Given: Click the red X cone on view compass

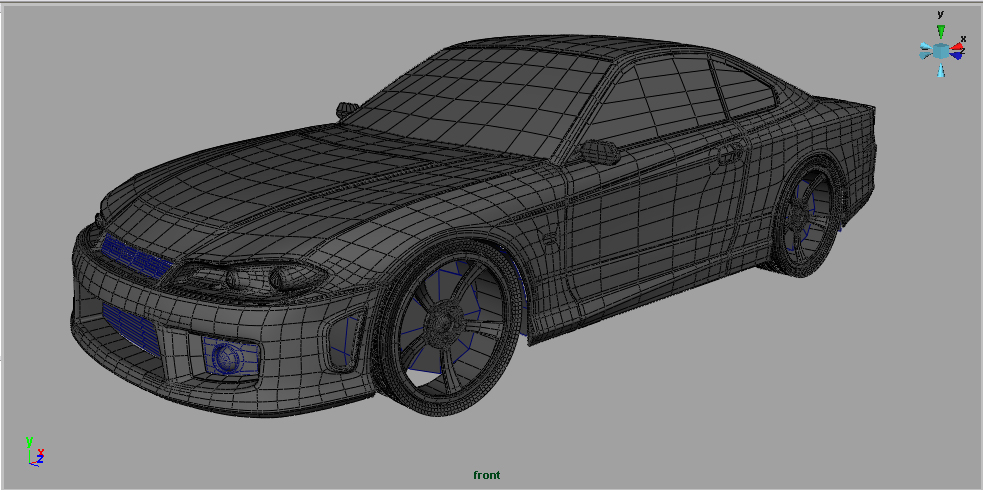Looking at the screenshot, I should [957, 47].
